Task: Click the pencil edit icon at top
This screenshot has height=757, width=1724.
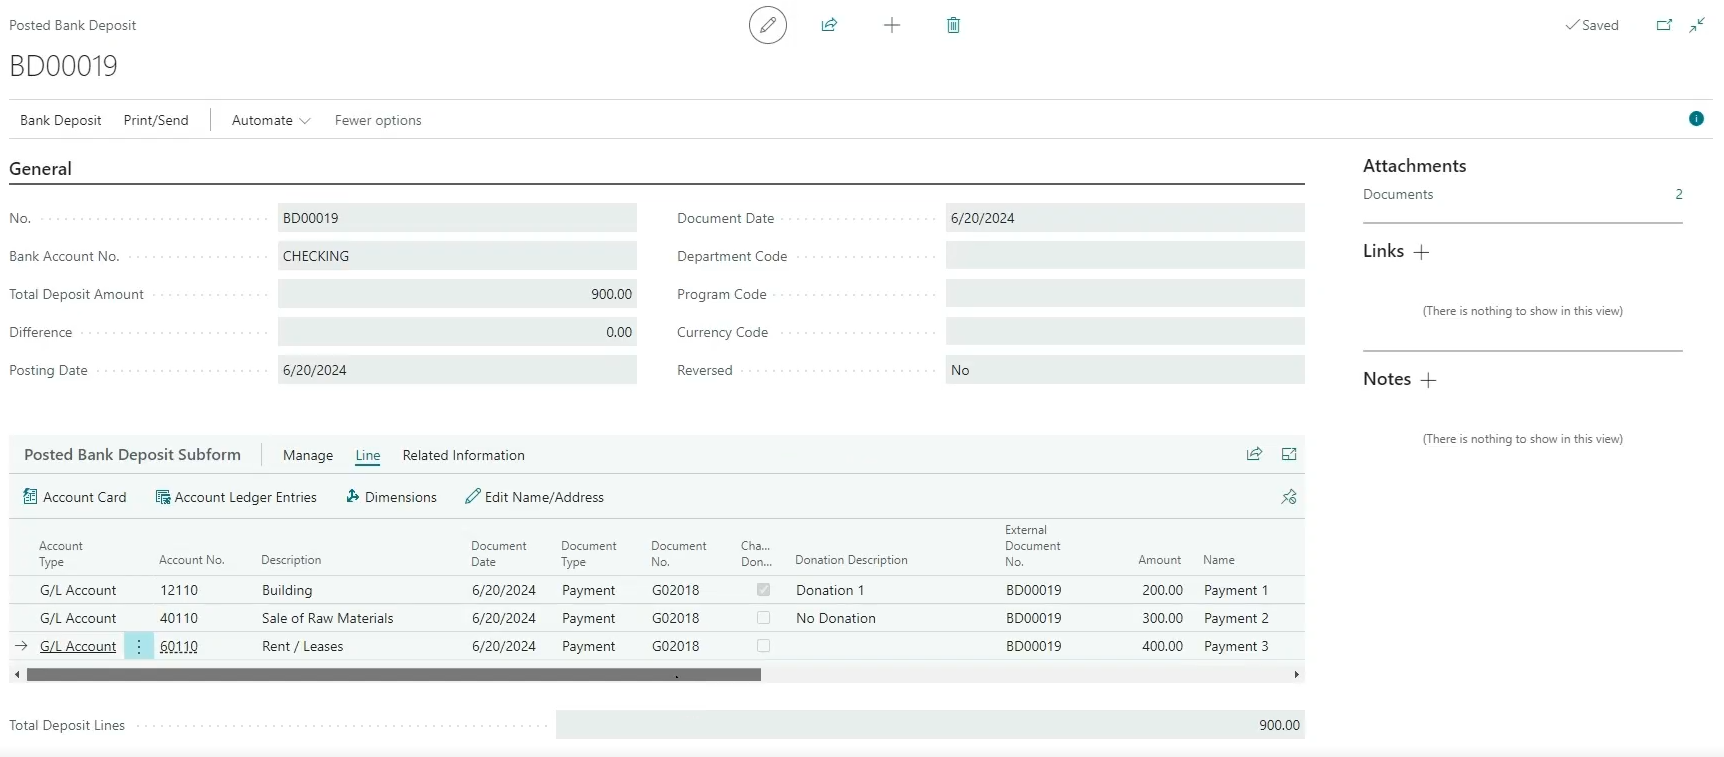Action: coord(767,25)
